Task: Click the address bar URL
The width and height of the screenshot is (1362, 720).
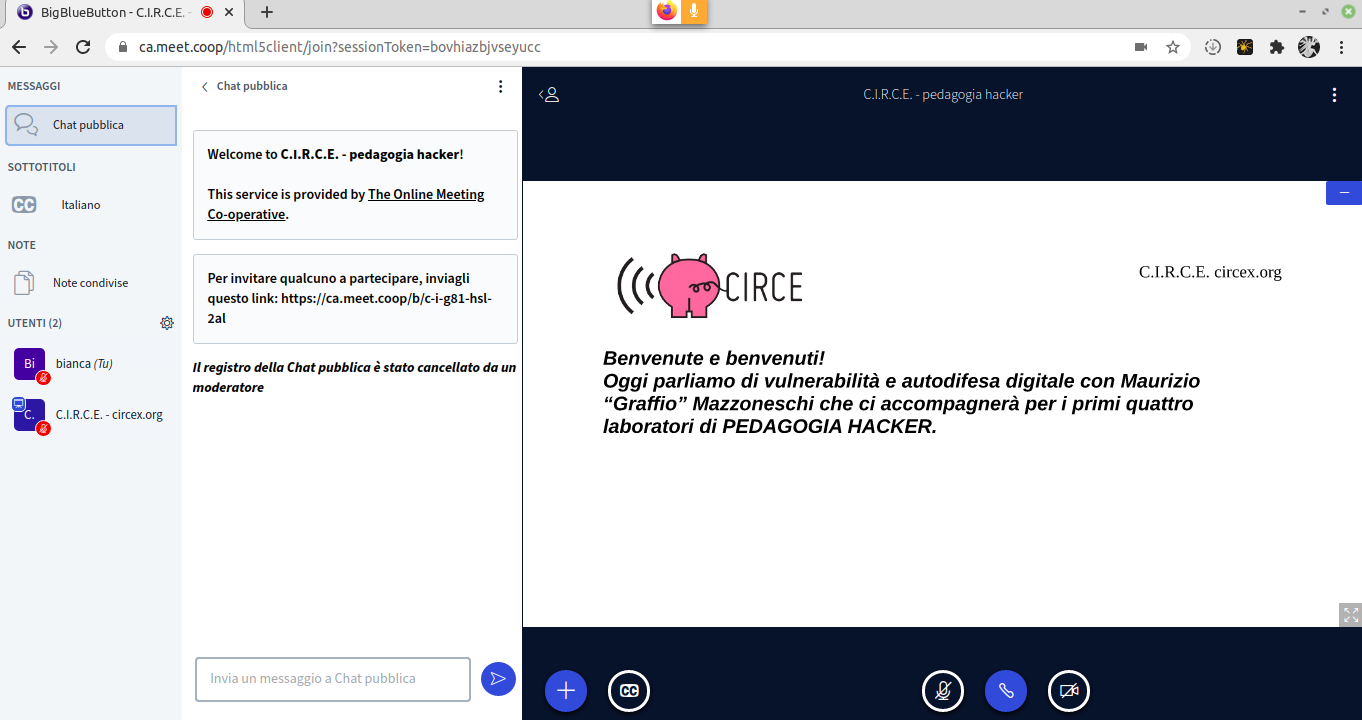Action: [x=340, y=47]
